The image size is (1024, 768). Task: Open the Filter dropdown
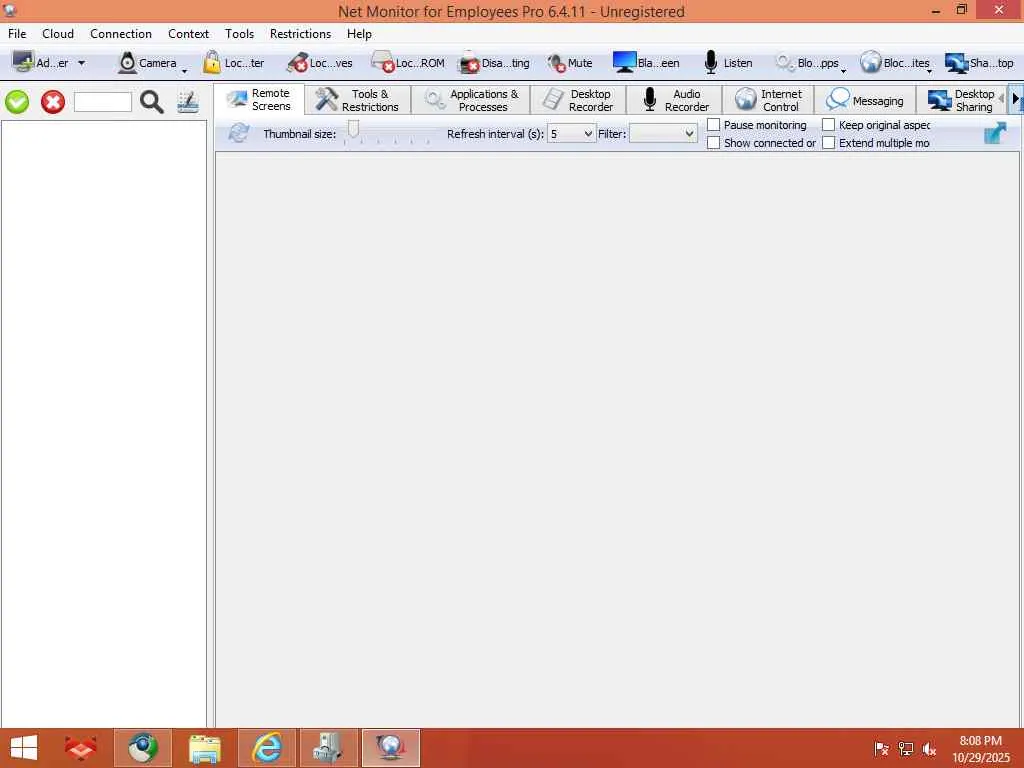[663, 134]
